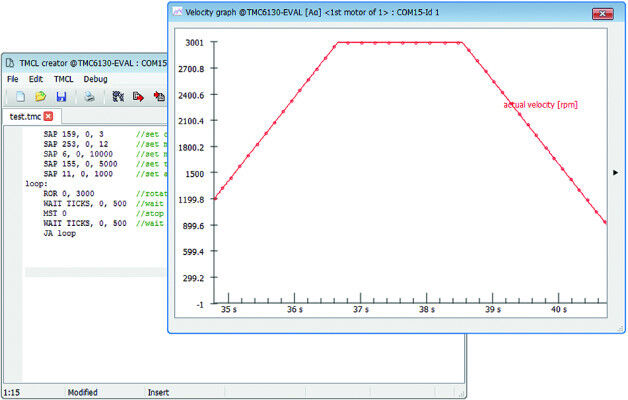Open the Debug menu

(95, 79)
